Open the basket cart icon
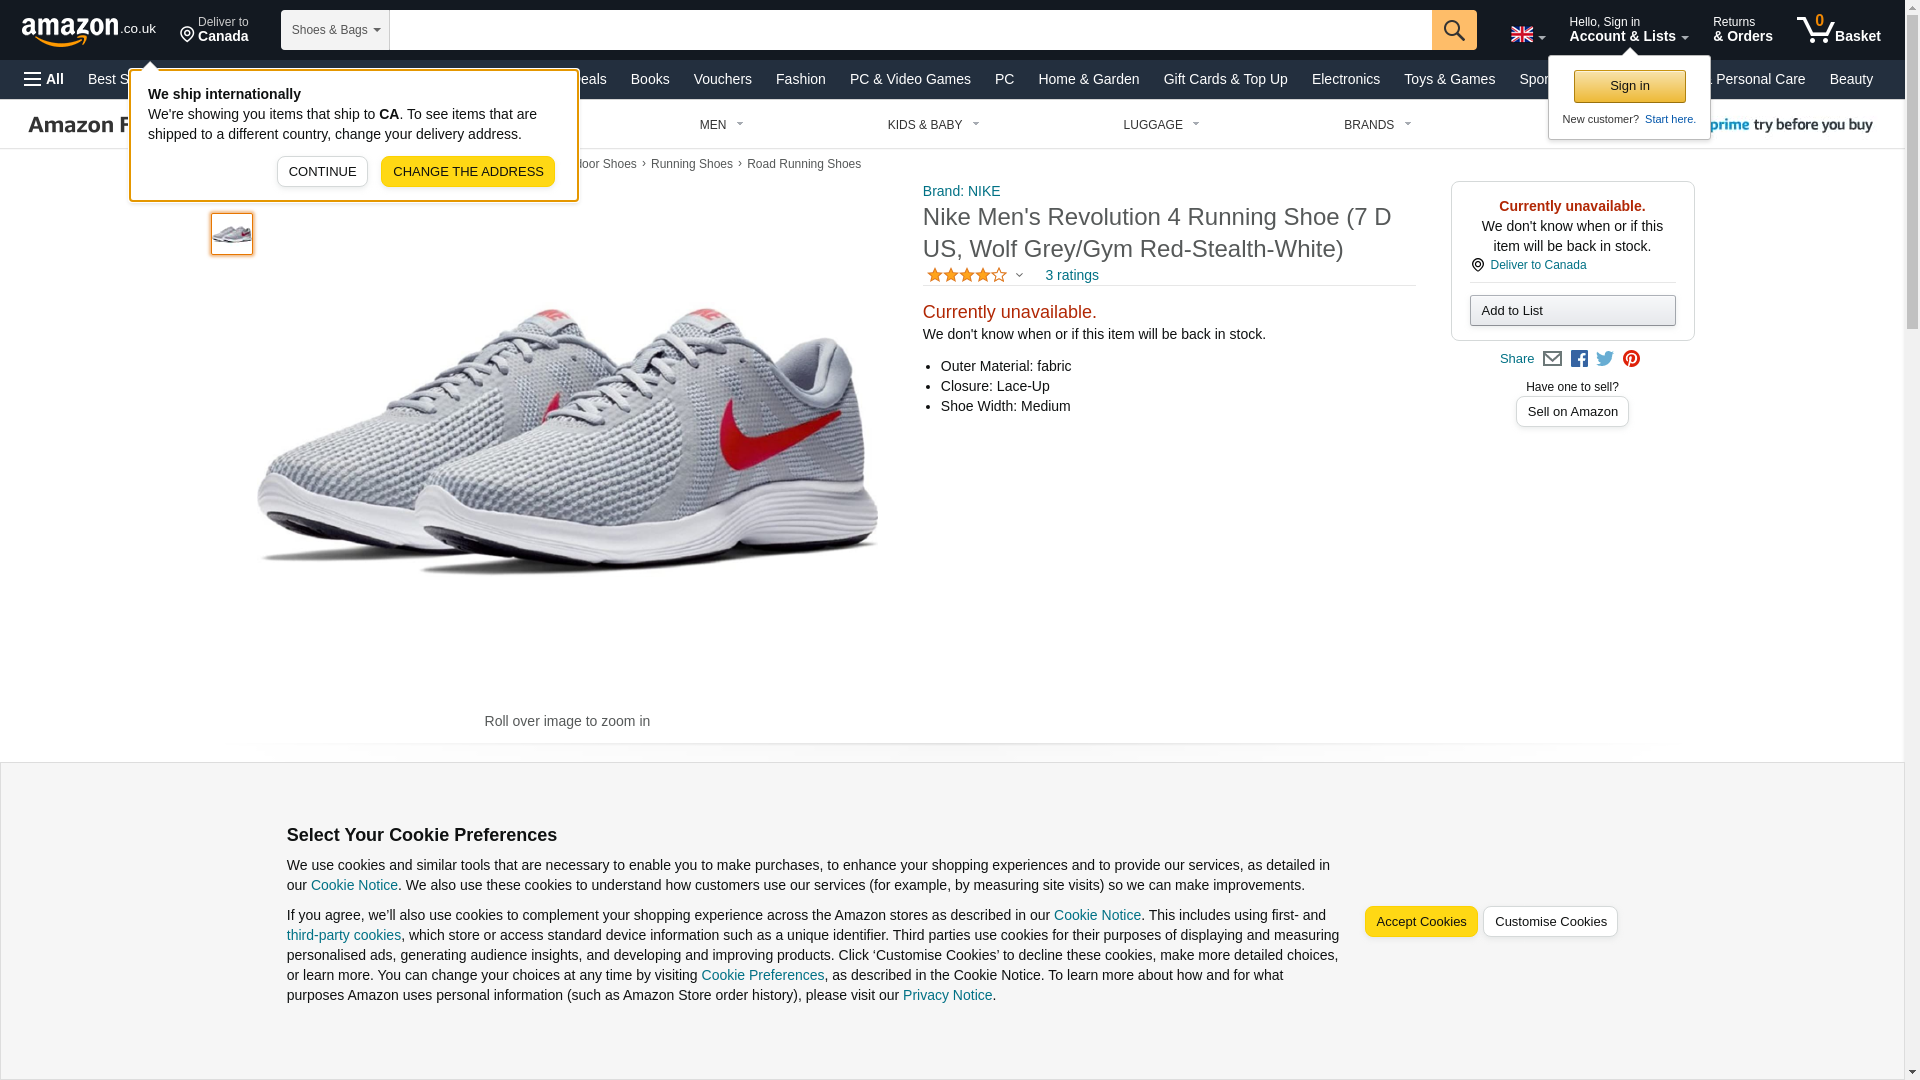The image size is (1920, 1080). click(1837, 30)
